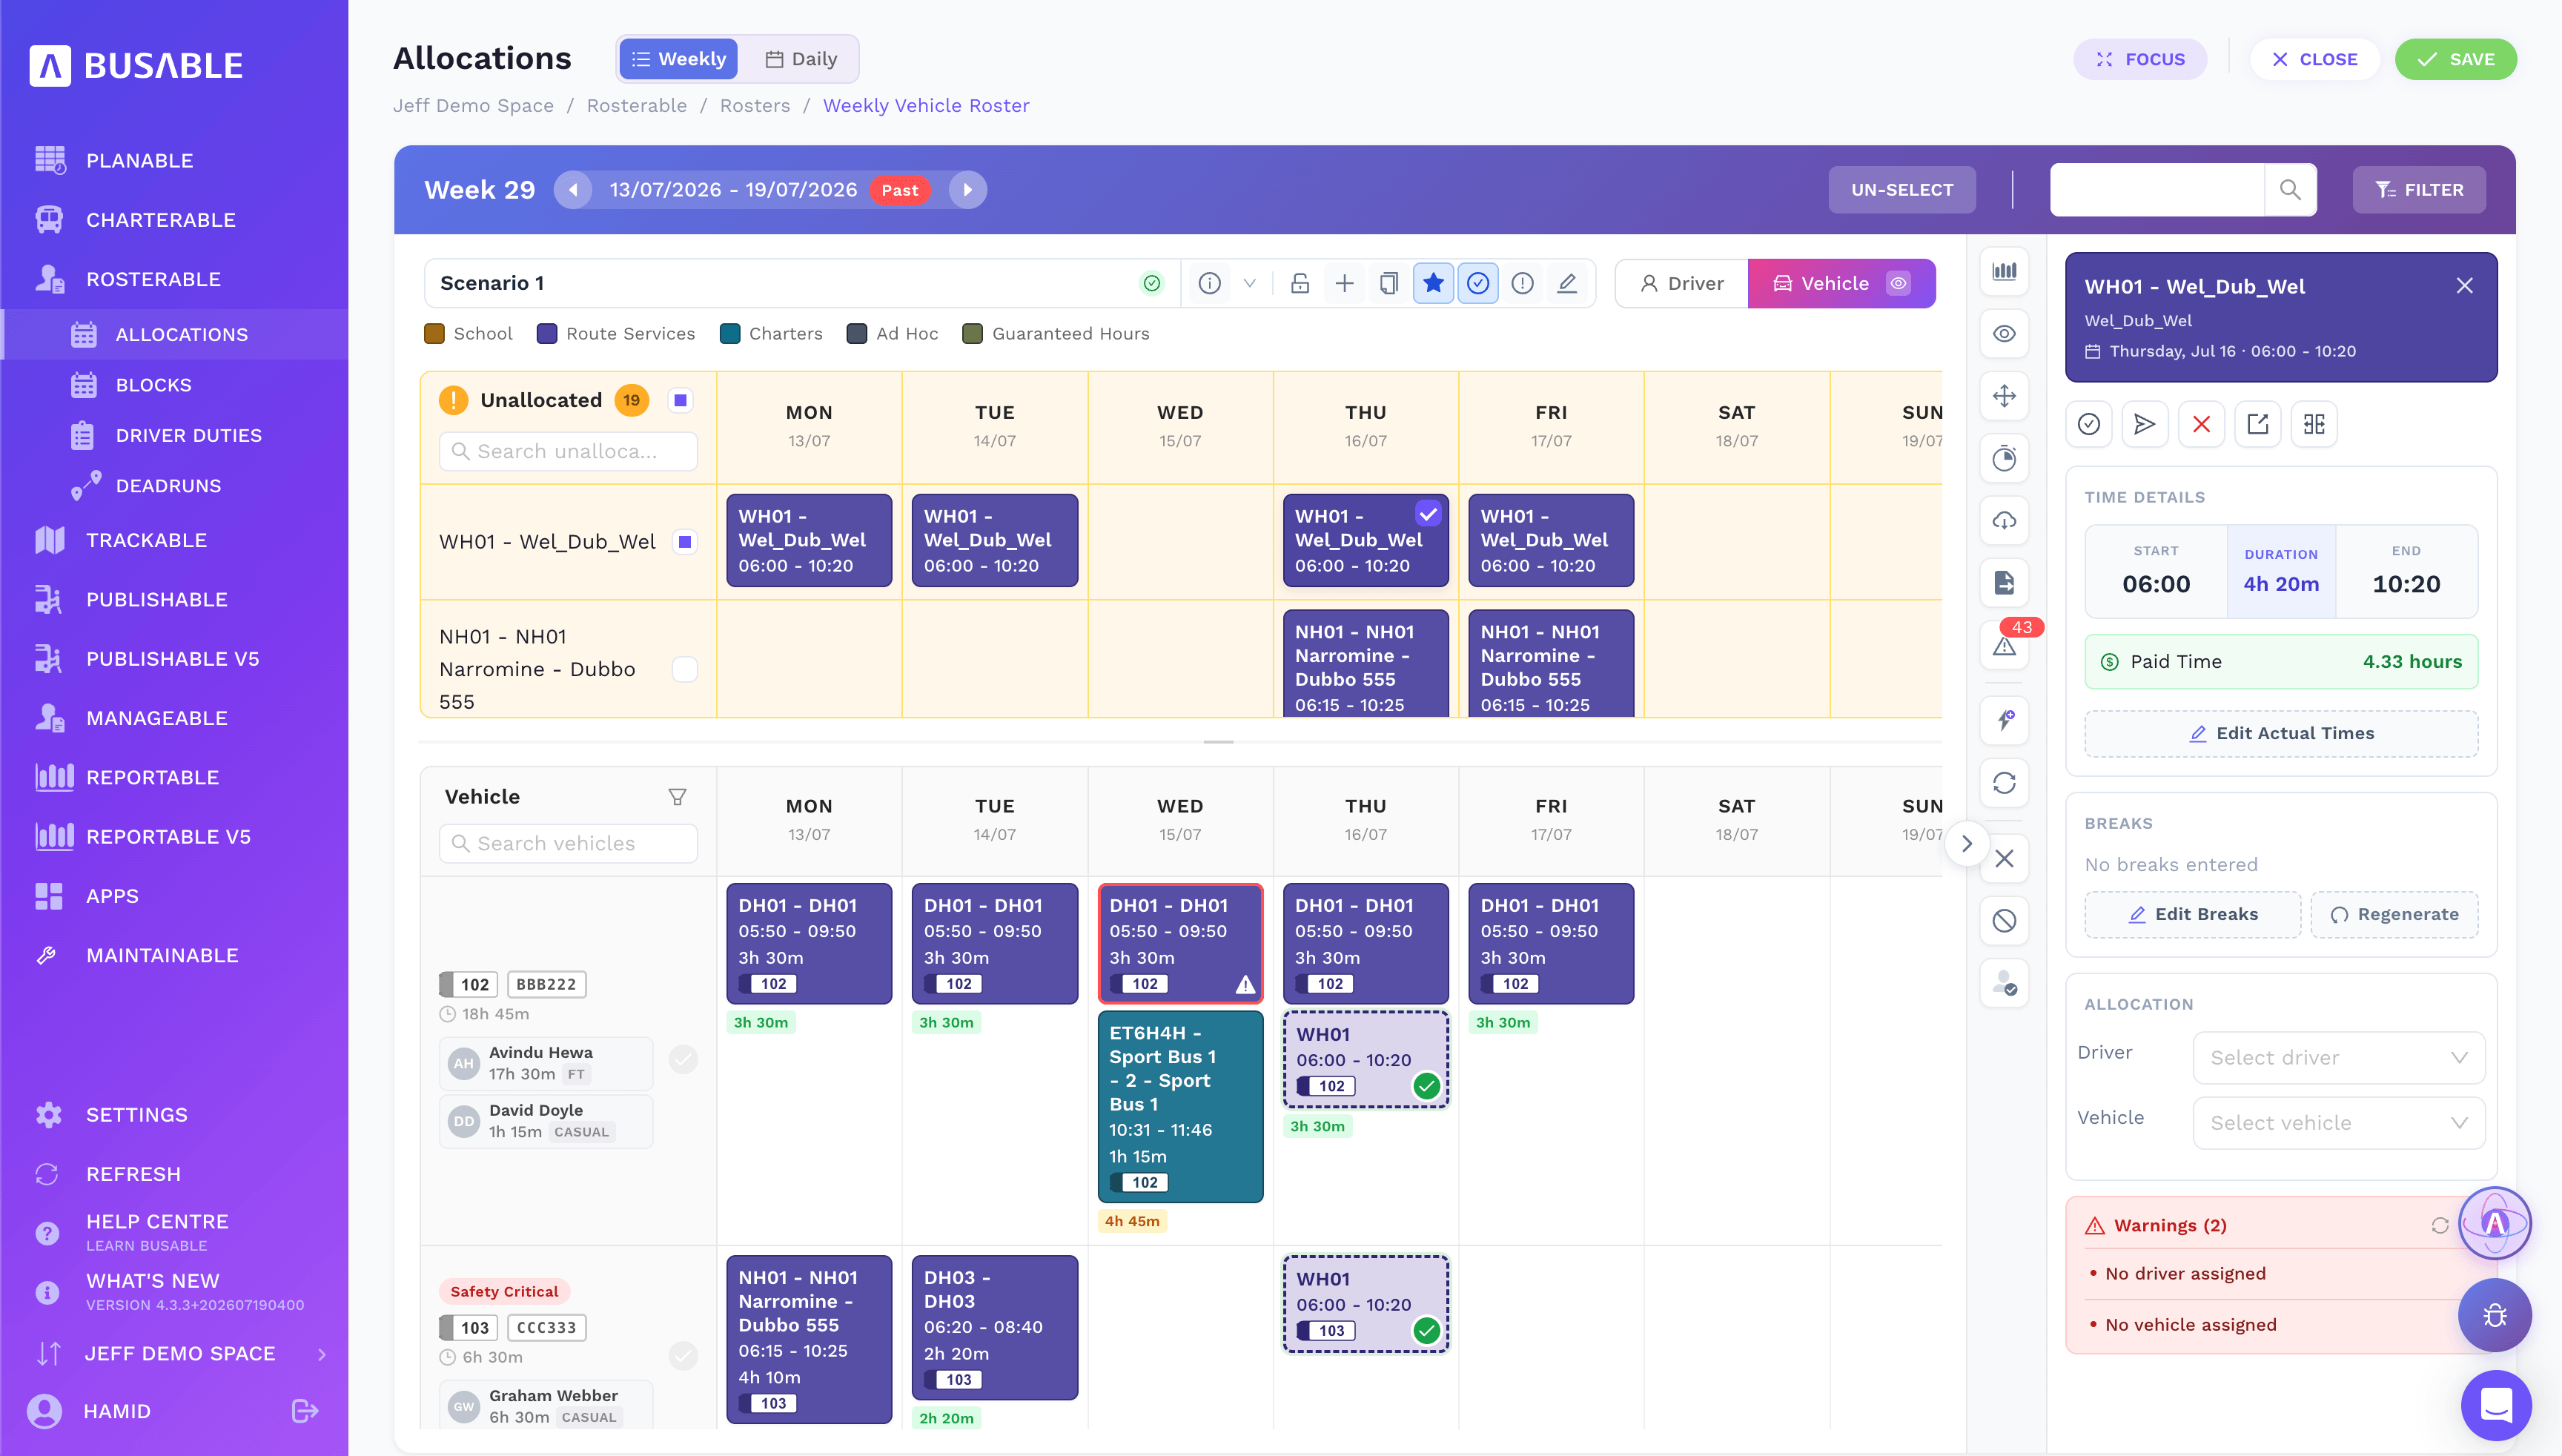
Task: Click the Search vehicles input field
Action: [568, 844]
